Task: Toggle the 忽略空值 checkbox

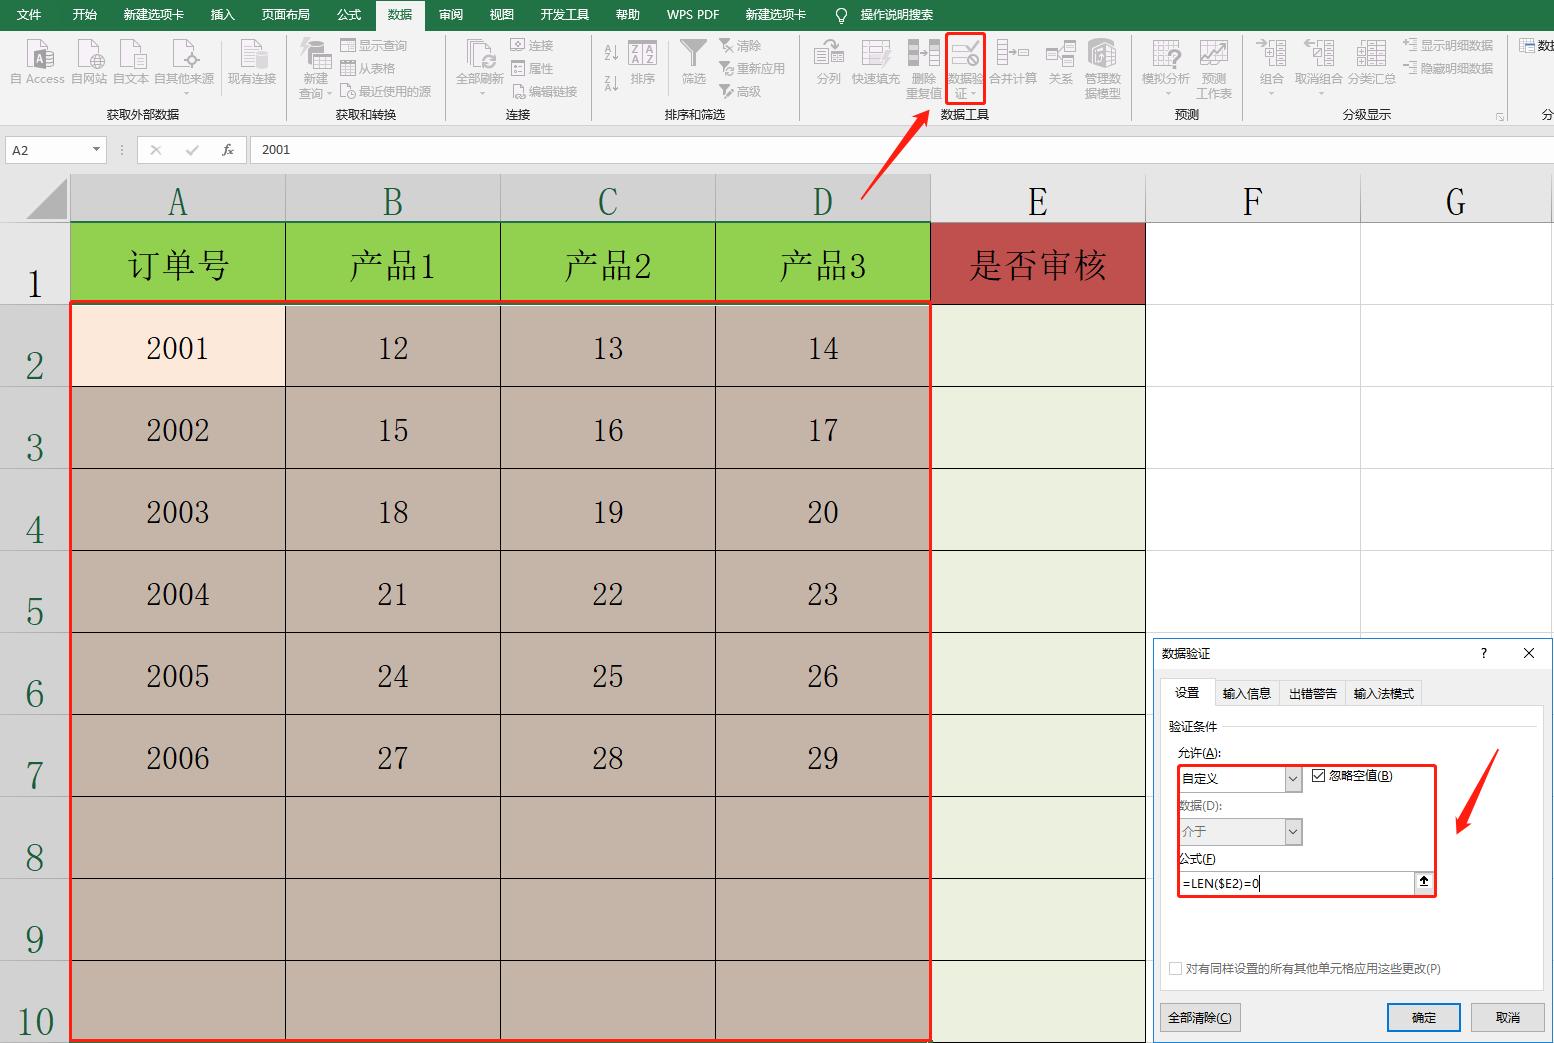Action: [1319, 776]
